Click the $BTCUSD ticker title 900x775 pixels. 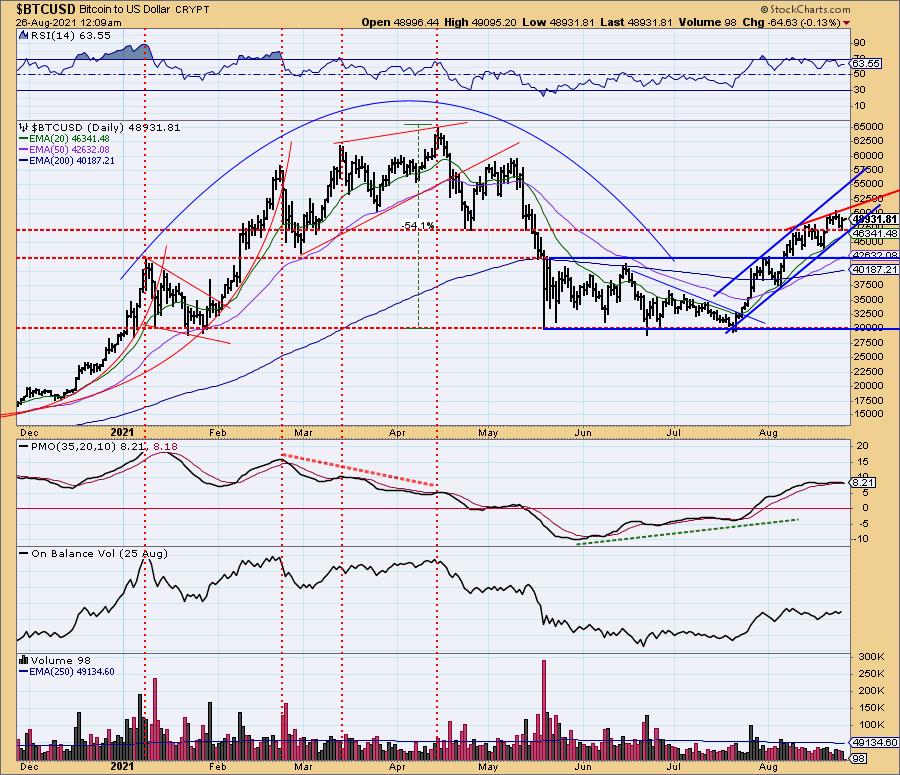coord(45,9)
